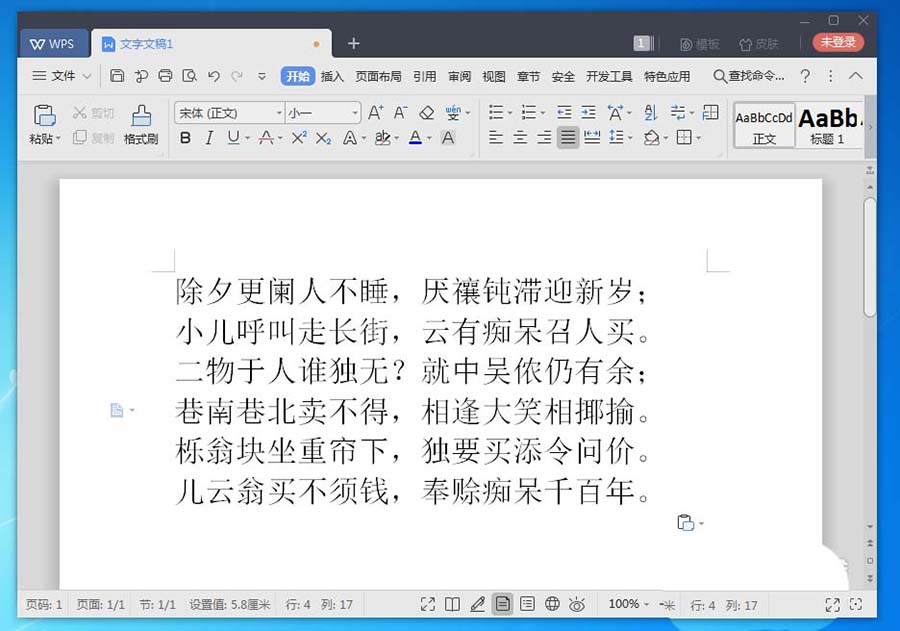Select the subscript formatting icon

click(323, 137)
